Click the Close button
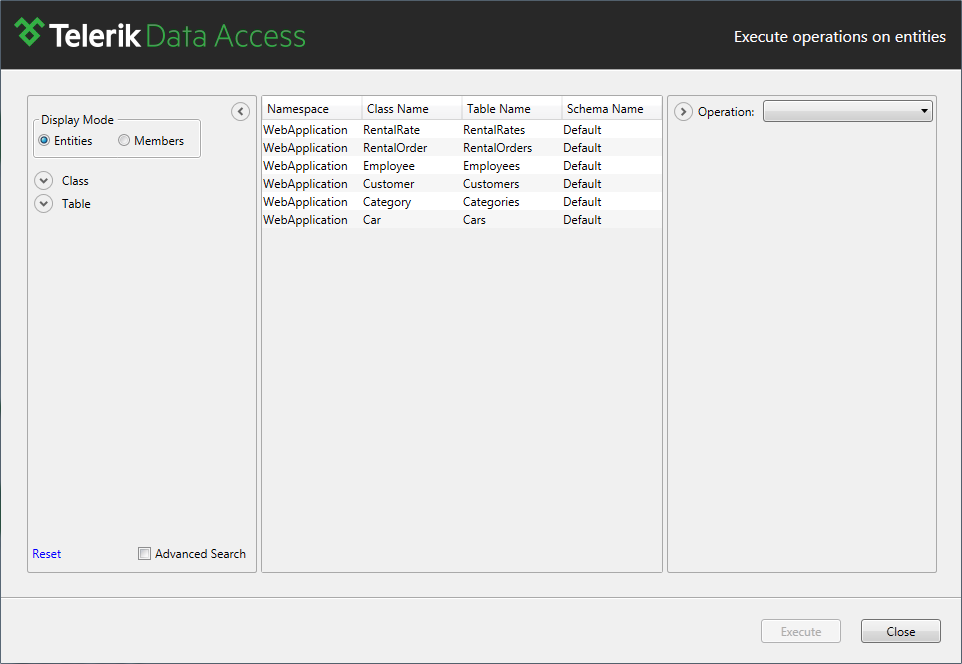The width and height of the screenshot is (962, 664). click(x=901, y=631)
